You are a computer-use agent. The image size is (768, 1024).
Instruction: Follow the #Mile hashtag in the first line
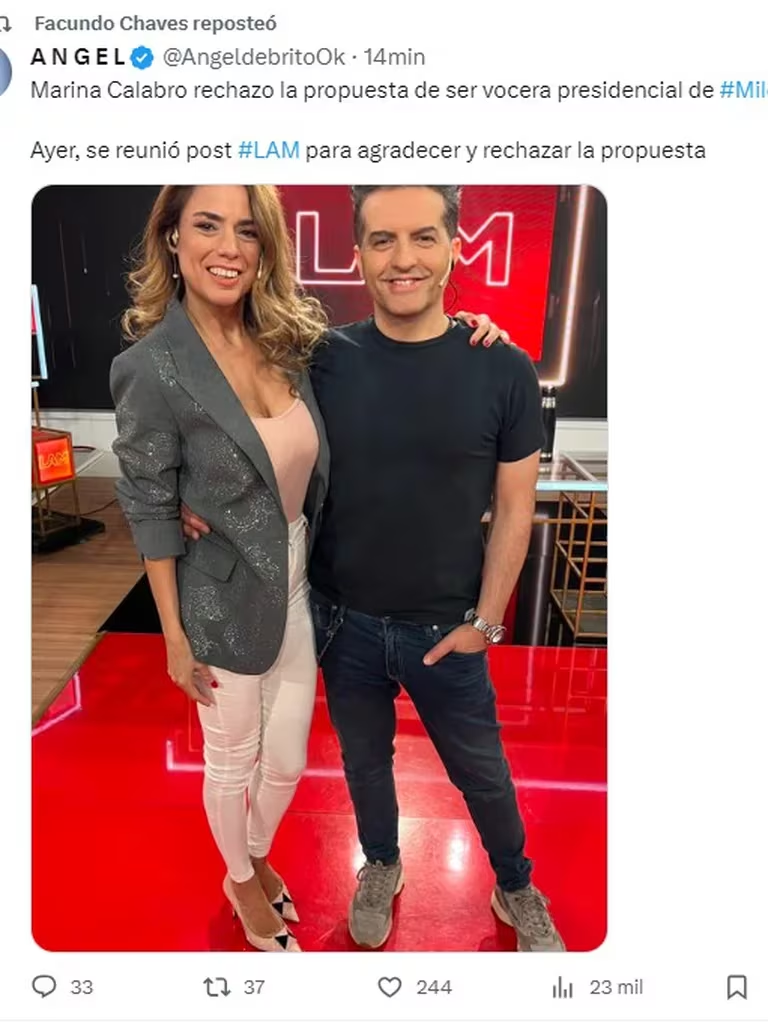pos(743,90)
